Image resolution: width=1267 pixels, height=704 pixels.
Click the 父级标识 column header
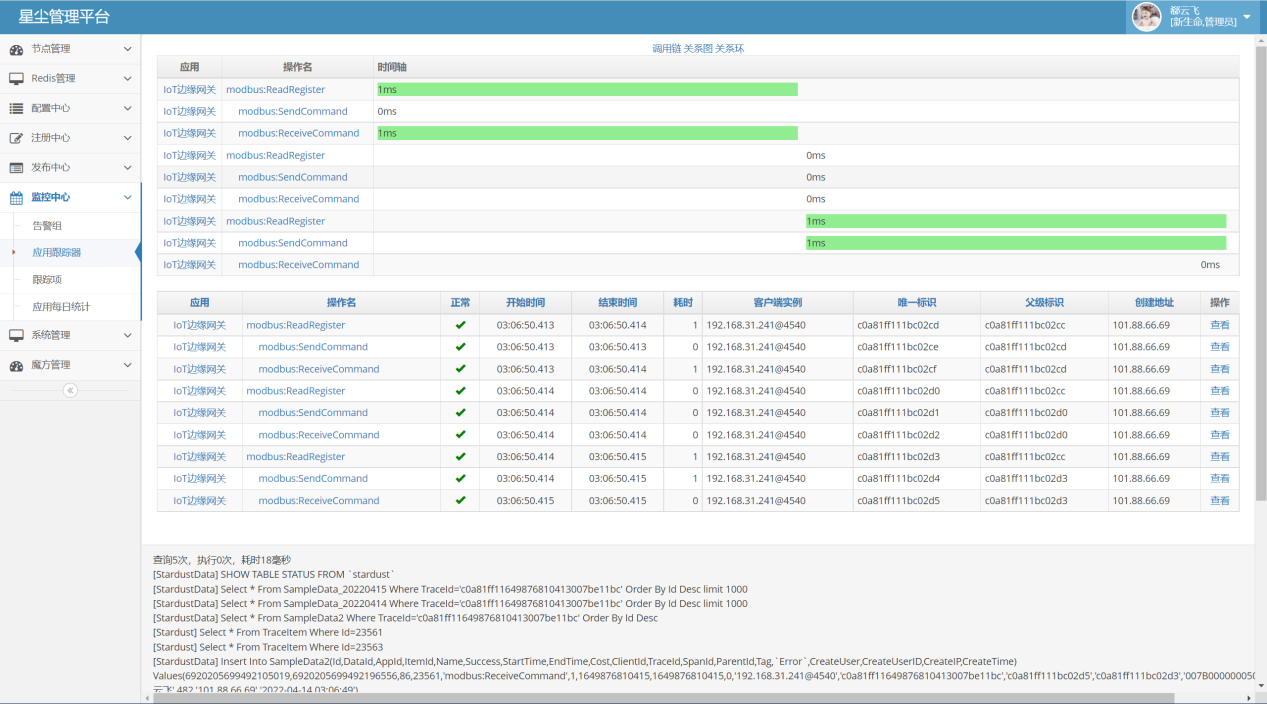(1044, 303)
